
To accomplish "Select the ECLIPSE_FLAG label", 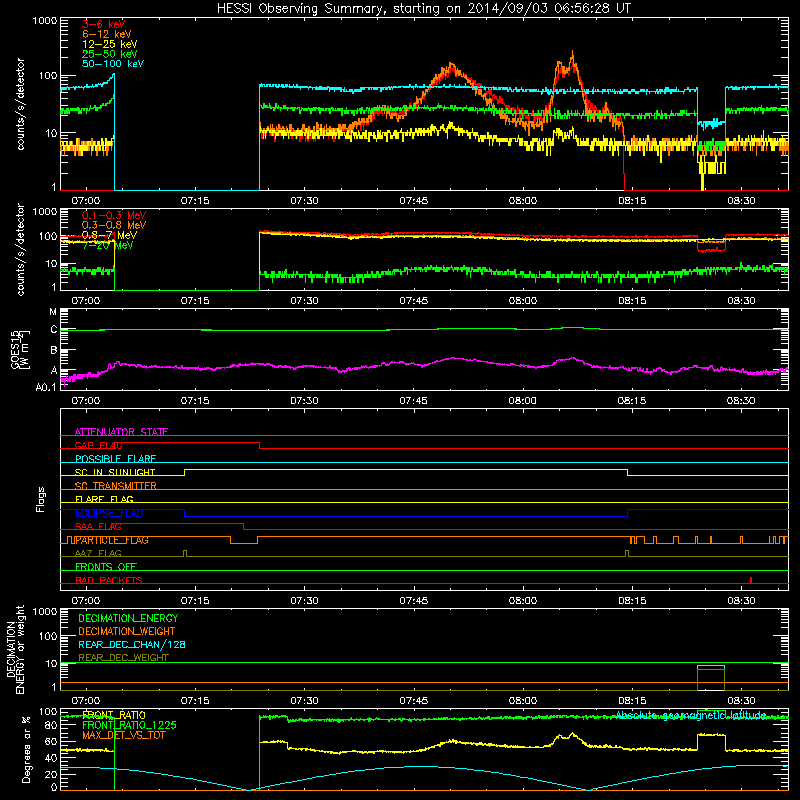I will pyautogui.click(x=109, y=513).
